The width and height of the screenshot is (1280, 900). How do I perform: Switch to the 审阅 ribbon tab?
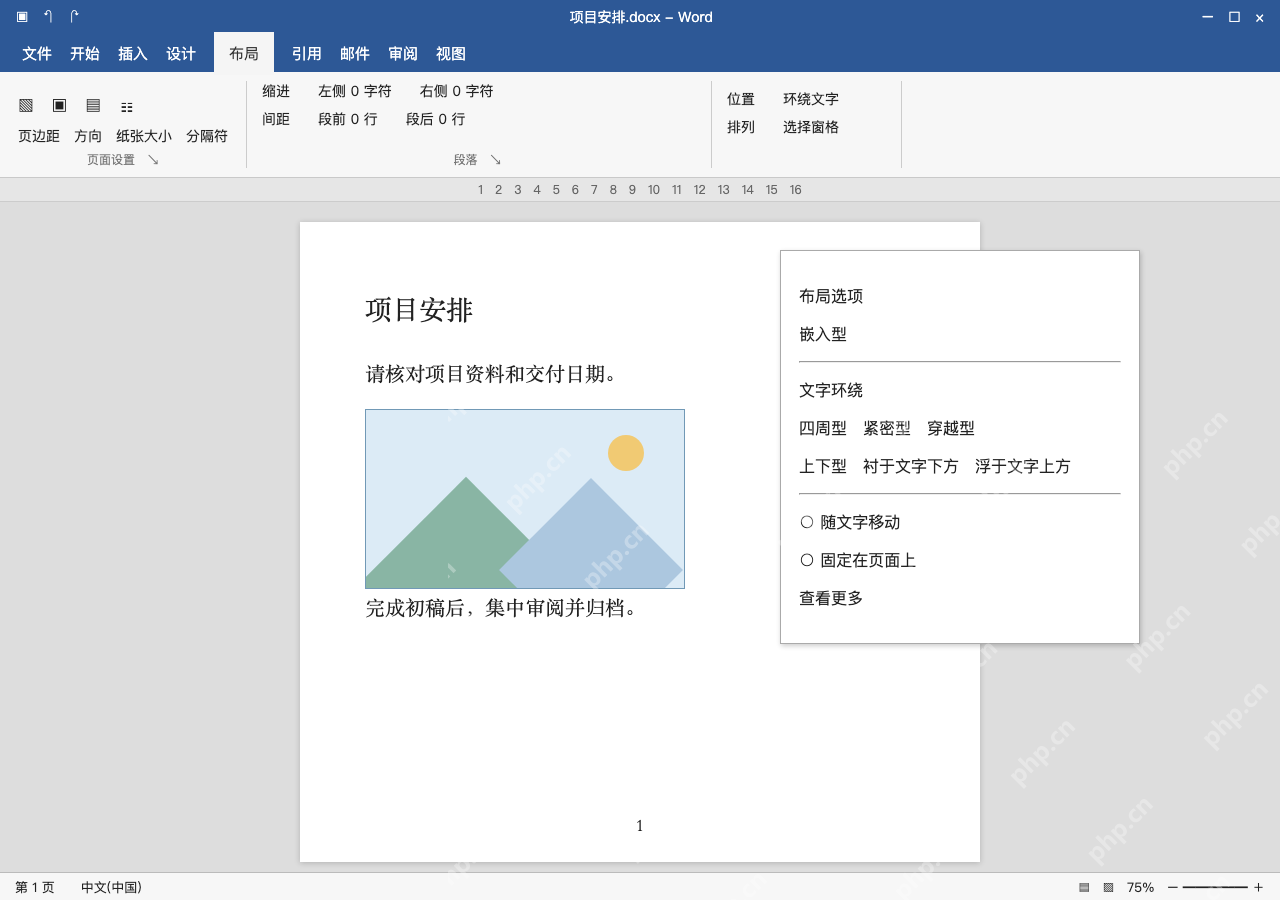tap(403, 54)
